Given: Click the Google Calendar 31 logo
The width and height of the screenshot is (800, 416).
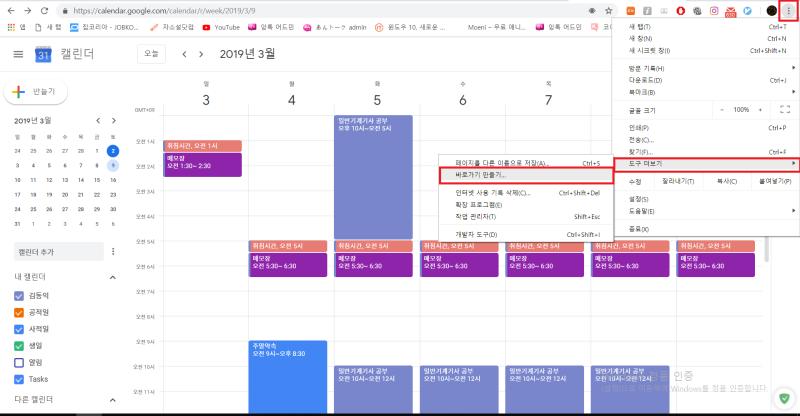Looking at the screenshot, I should point(43,54).
